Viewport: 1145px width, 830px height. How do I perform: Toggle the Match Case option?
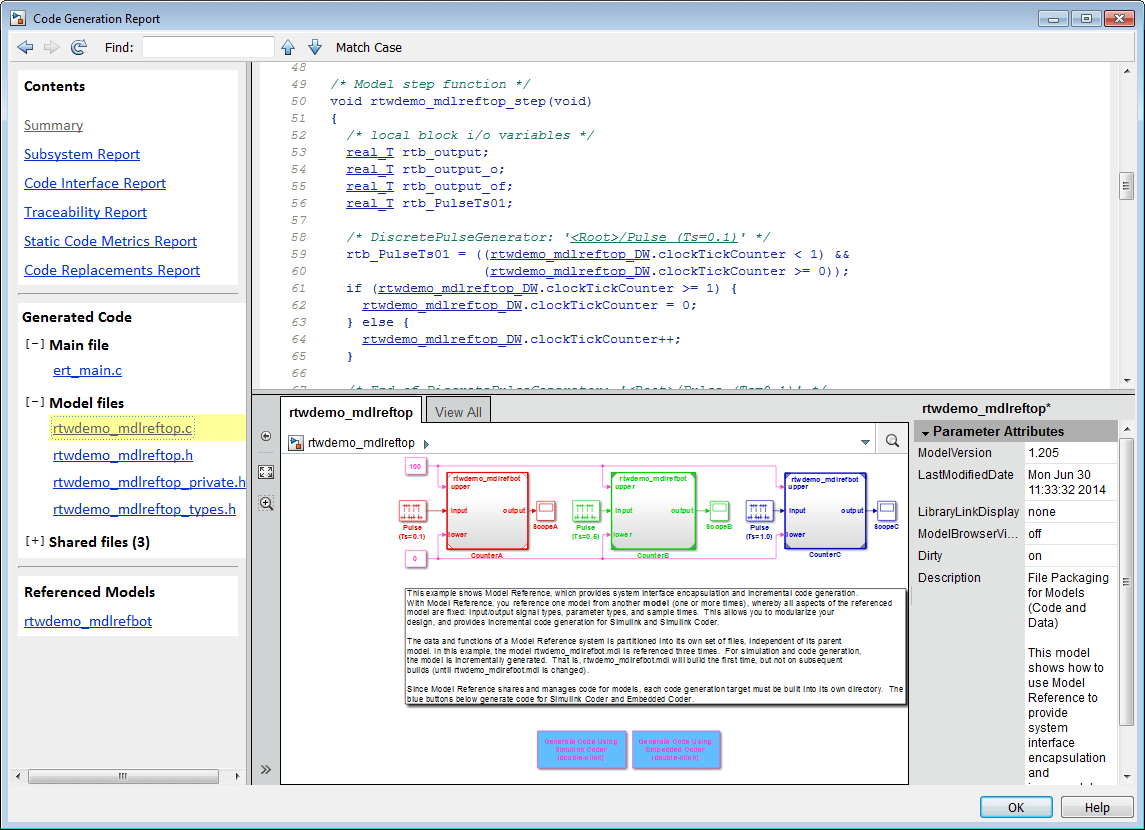(369, 47)
